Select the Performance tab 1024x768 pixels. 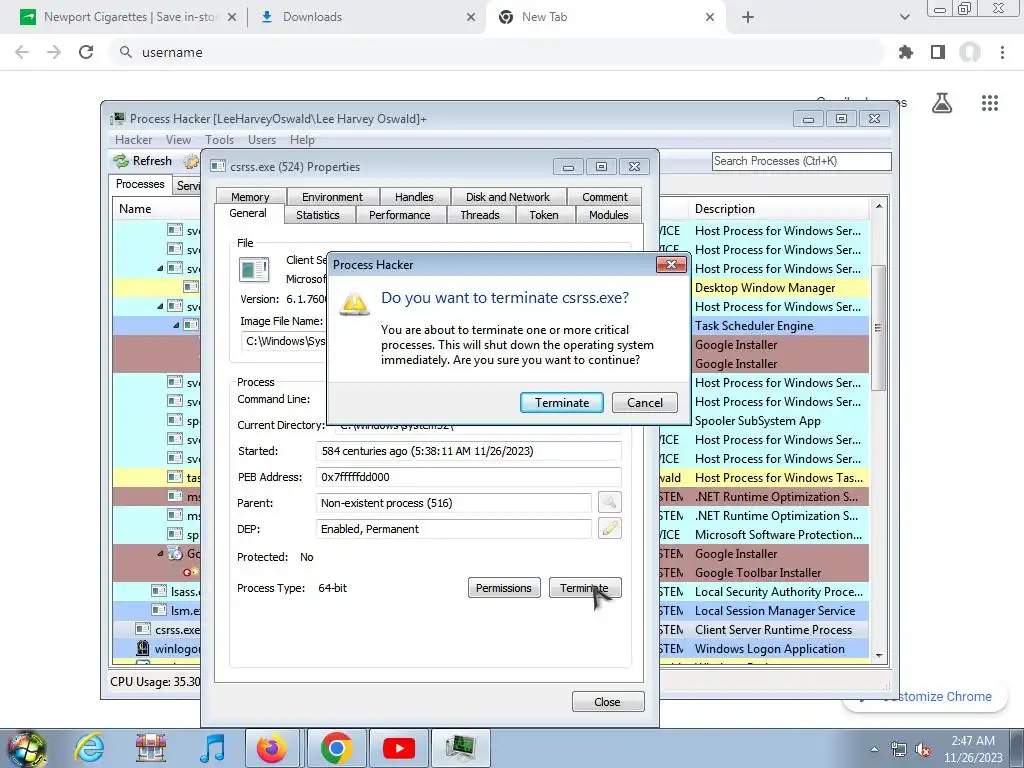click(399, 215)
